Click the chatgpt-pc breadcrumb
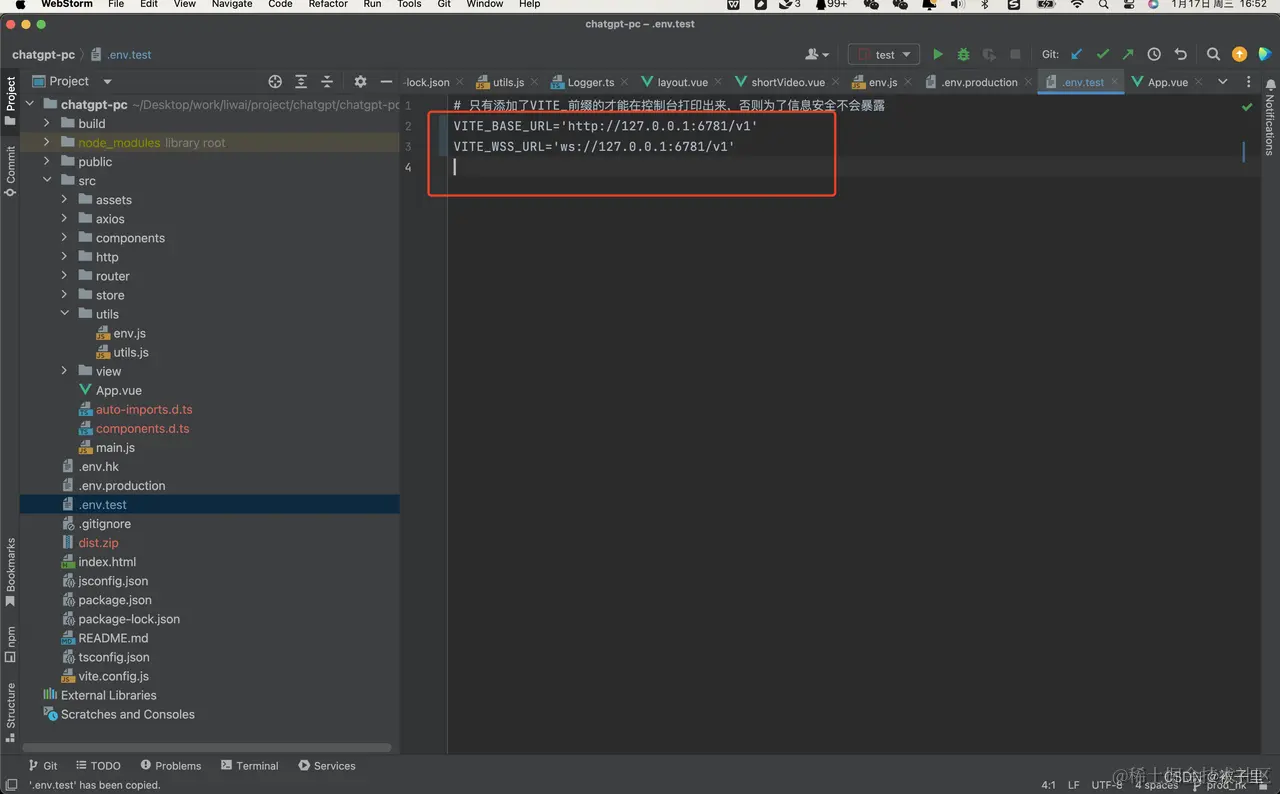 [x=42, y=55]
